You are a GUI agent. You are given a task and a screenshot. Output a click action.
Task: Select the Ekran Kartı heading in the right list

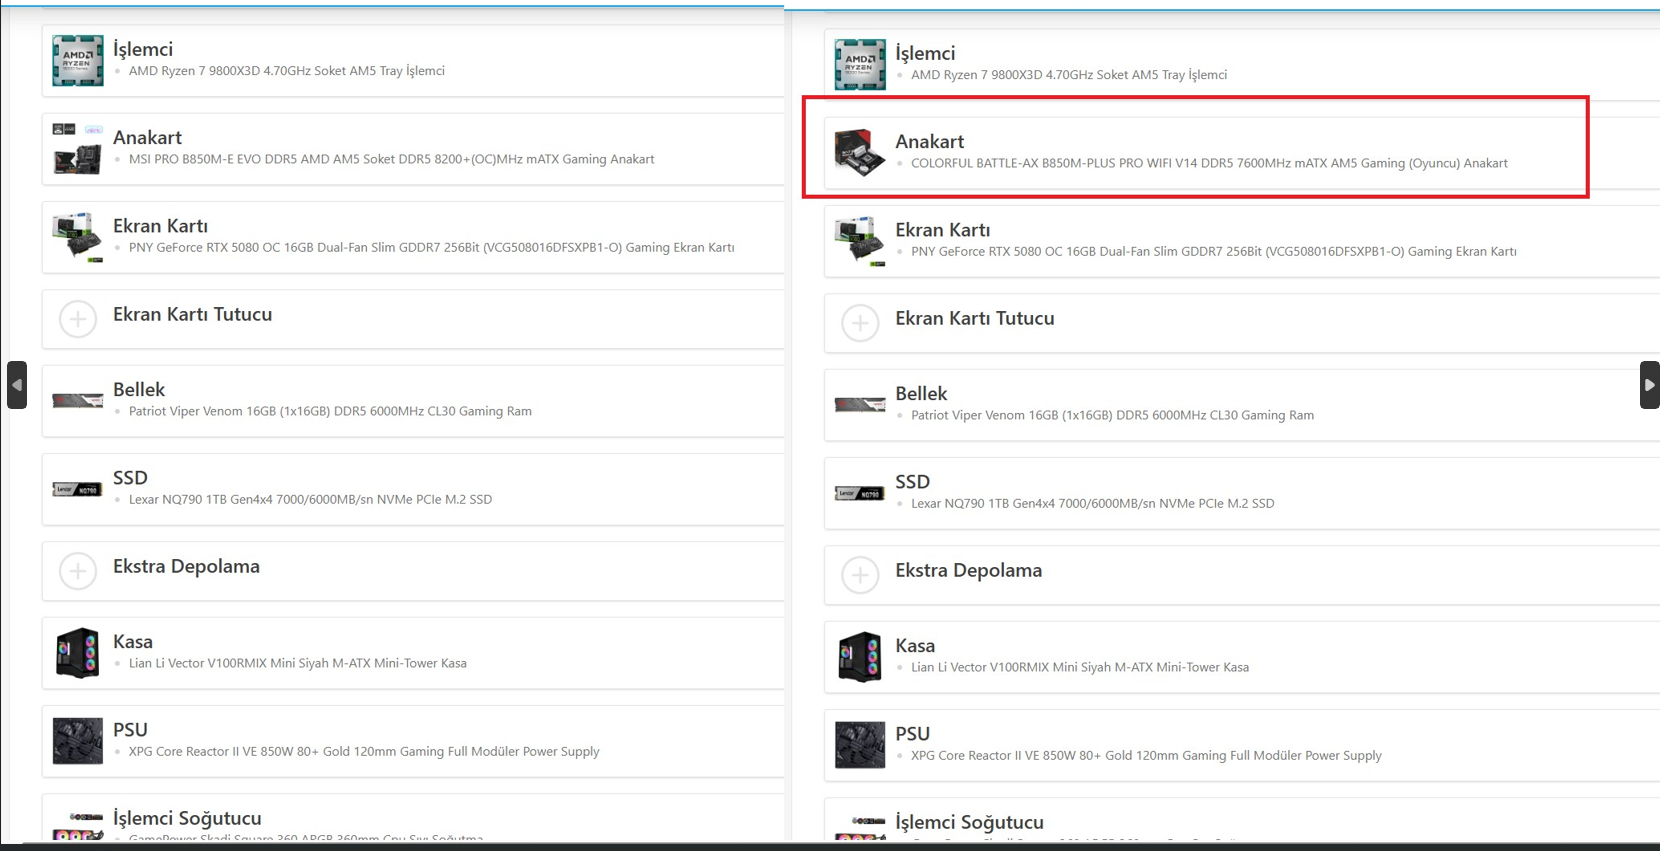pyautogui.click(x=942, y=230)
